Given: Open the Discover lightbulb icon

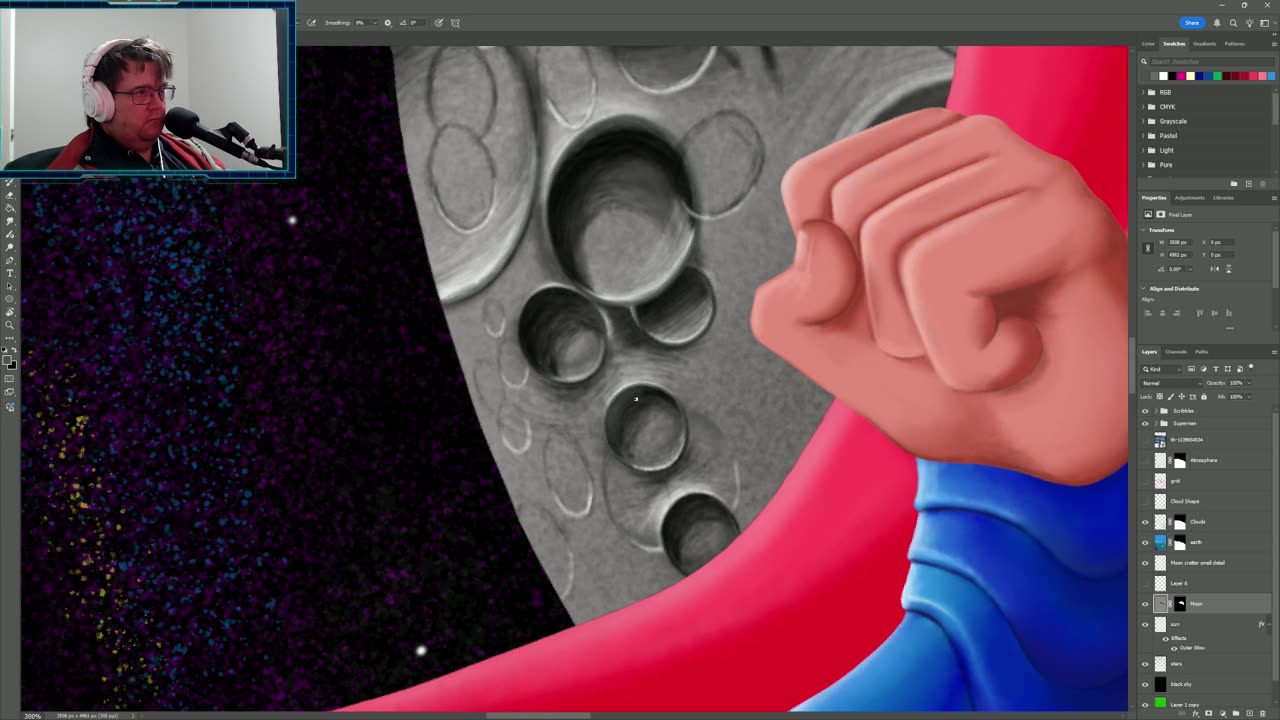Looking at the screenshot, I should (x=1249, y=23).
